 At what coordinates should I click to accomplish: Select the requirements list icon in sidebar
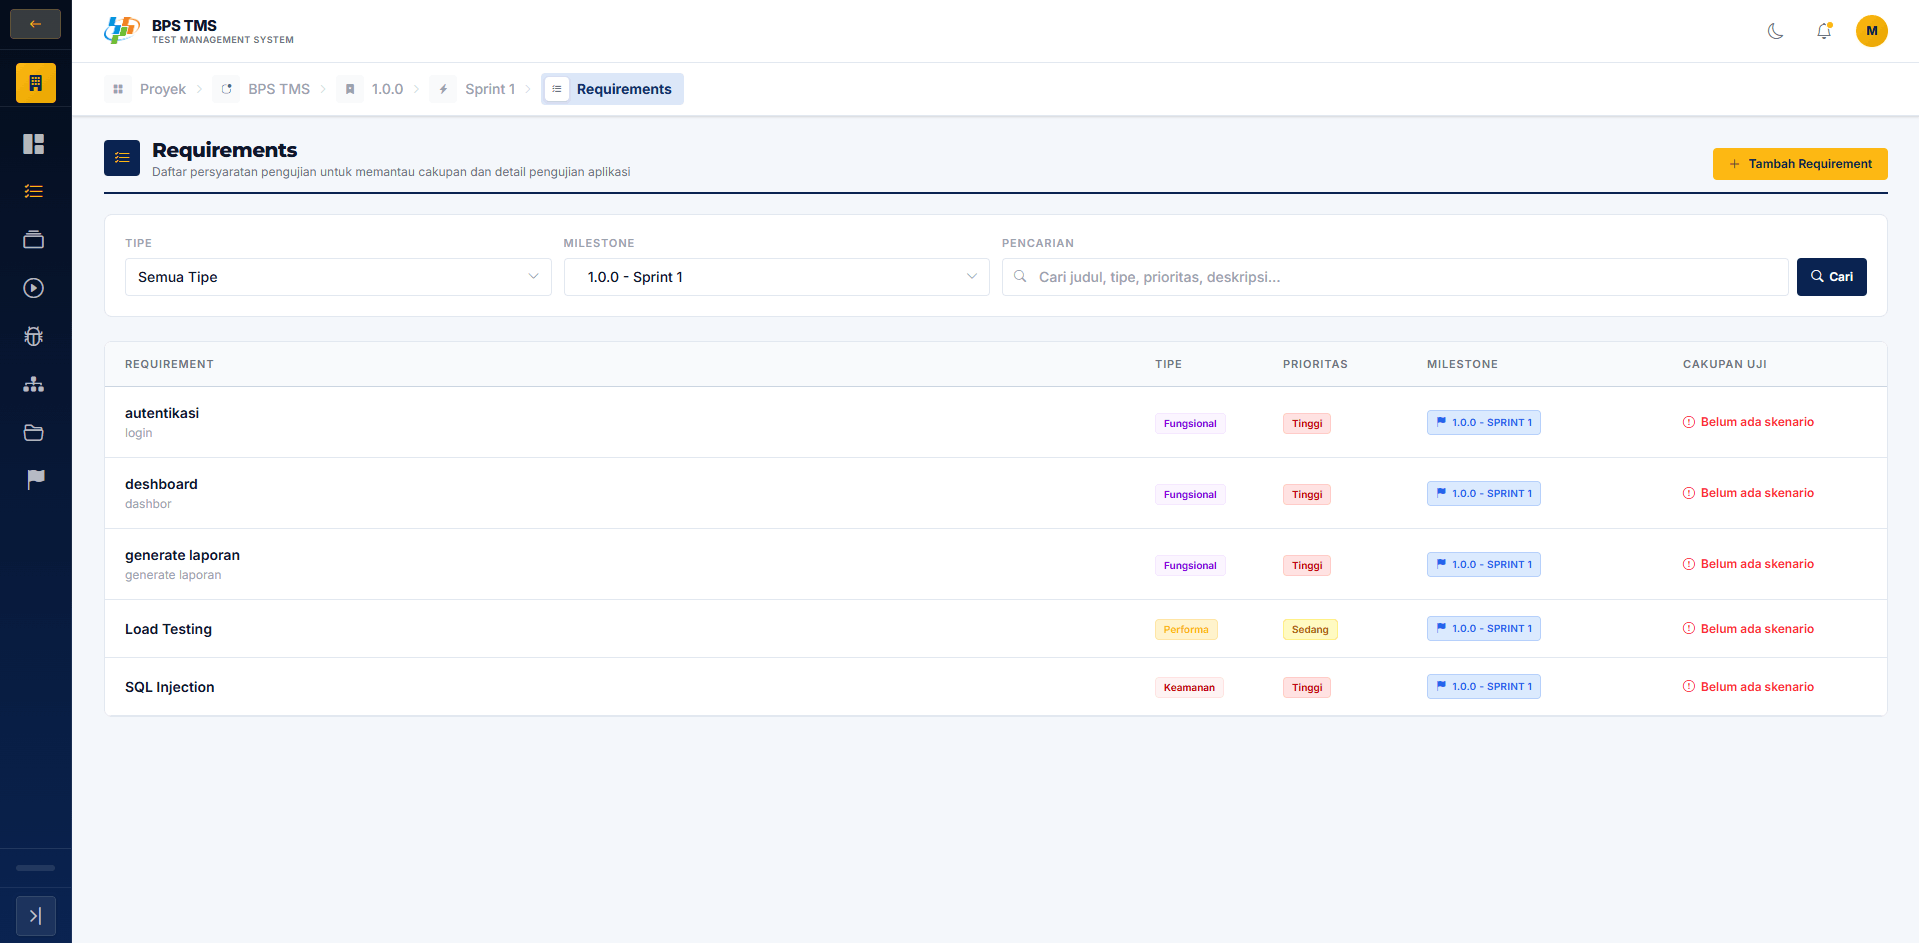click(x=34, y=191)
